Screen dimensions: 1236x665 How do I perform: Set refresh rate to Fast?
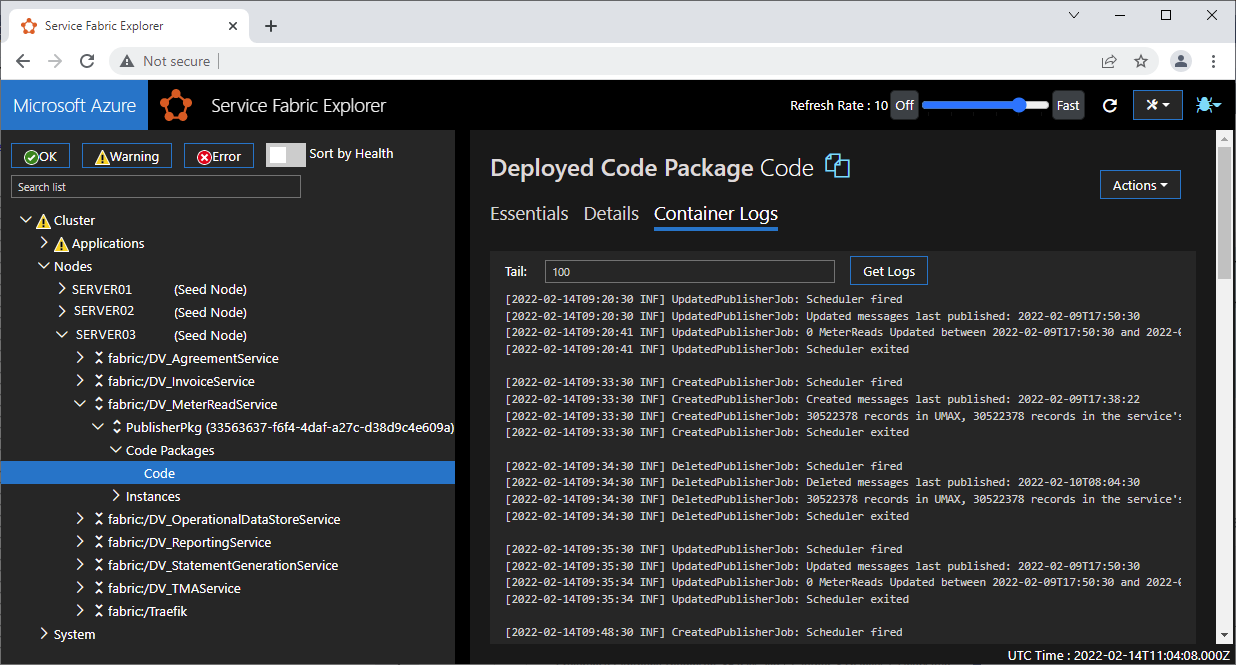[x=1067, y=104]
